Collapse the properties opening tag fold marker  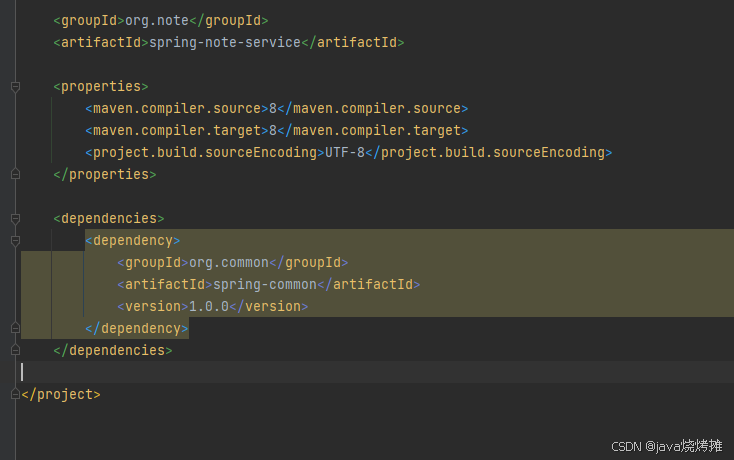(x=15, y=87)
